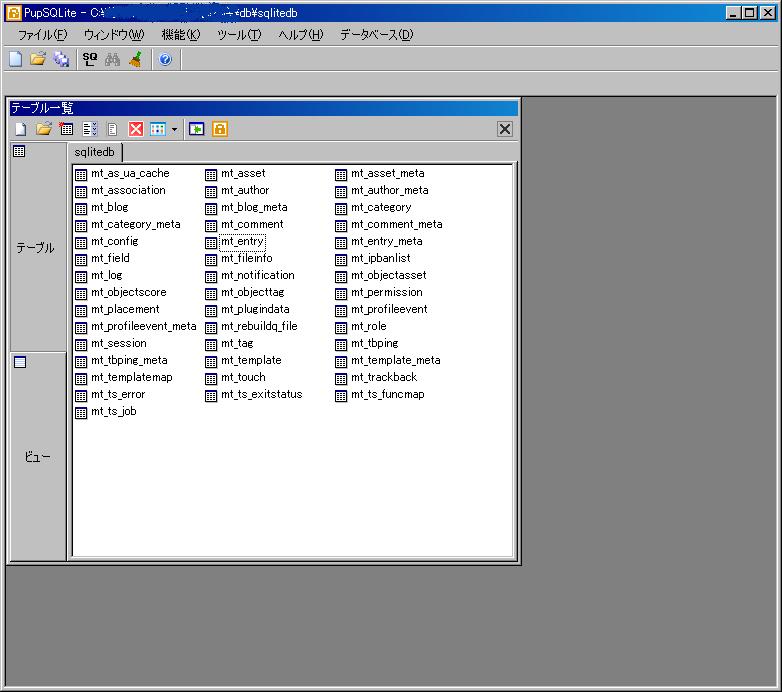Open the ヘルプ(H) menu
This screenshot has width=782, height=692.
tap(301, 35)
